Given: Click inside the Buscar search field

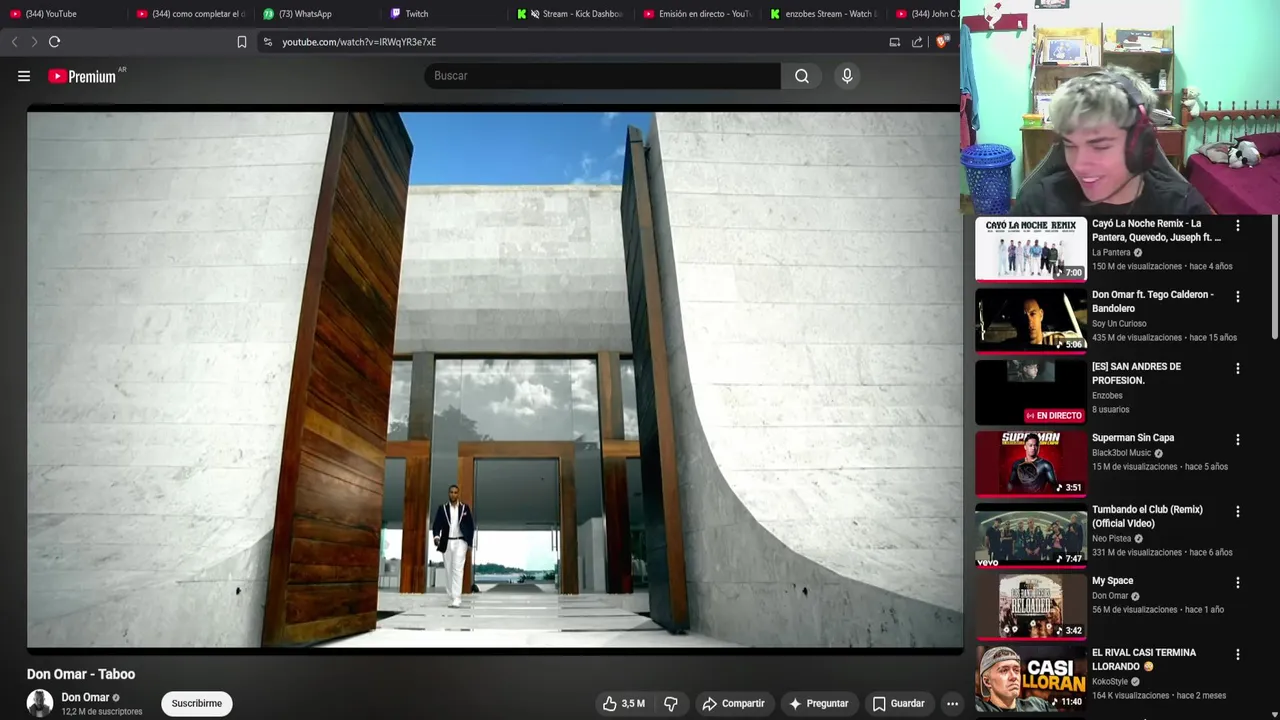Looking at the screenshot, I should click(602, 76).
